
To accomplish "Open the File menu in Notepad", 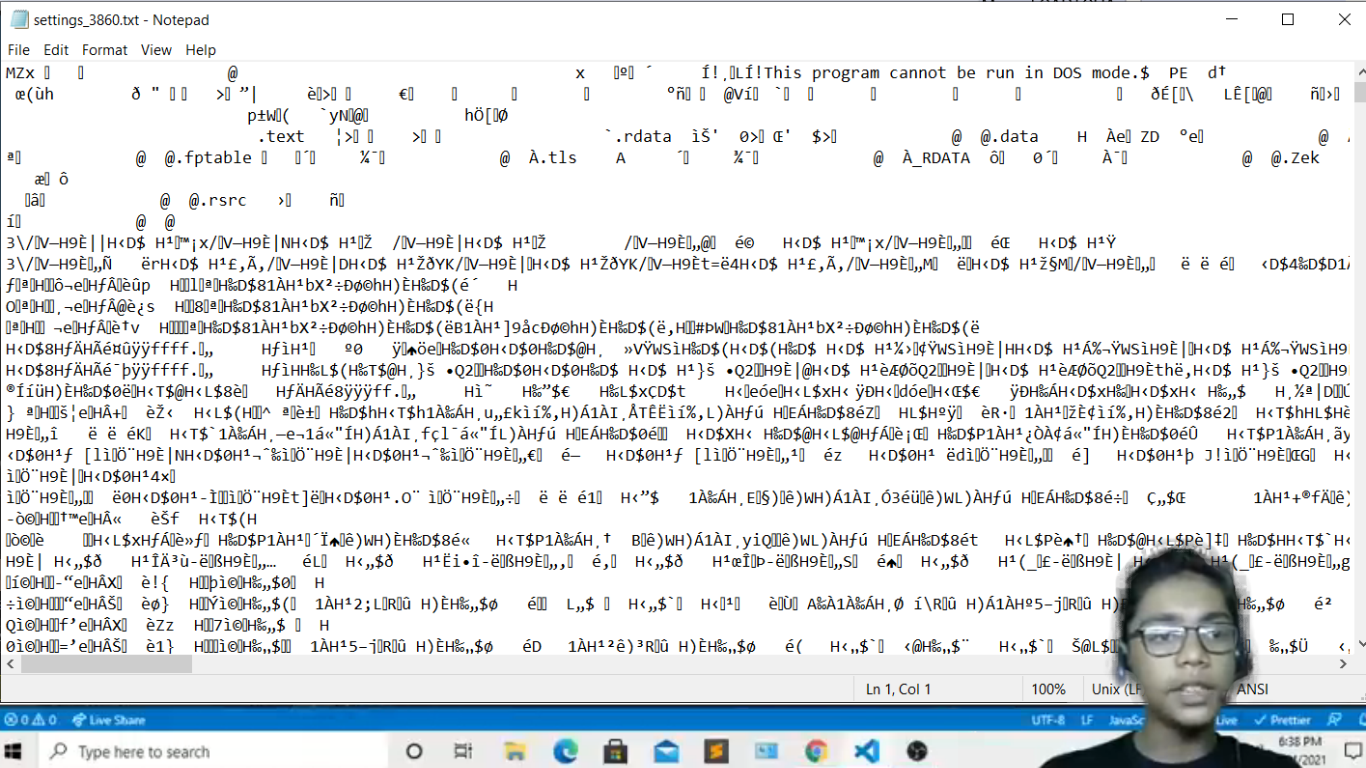I will [18, 50].
